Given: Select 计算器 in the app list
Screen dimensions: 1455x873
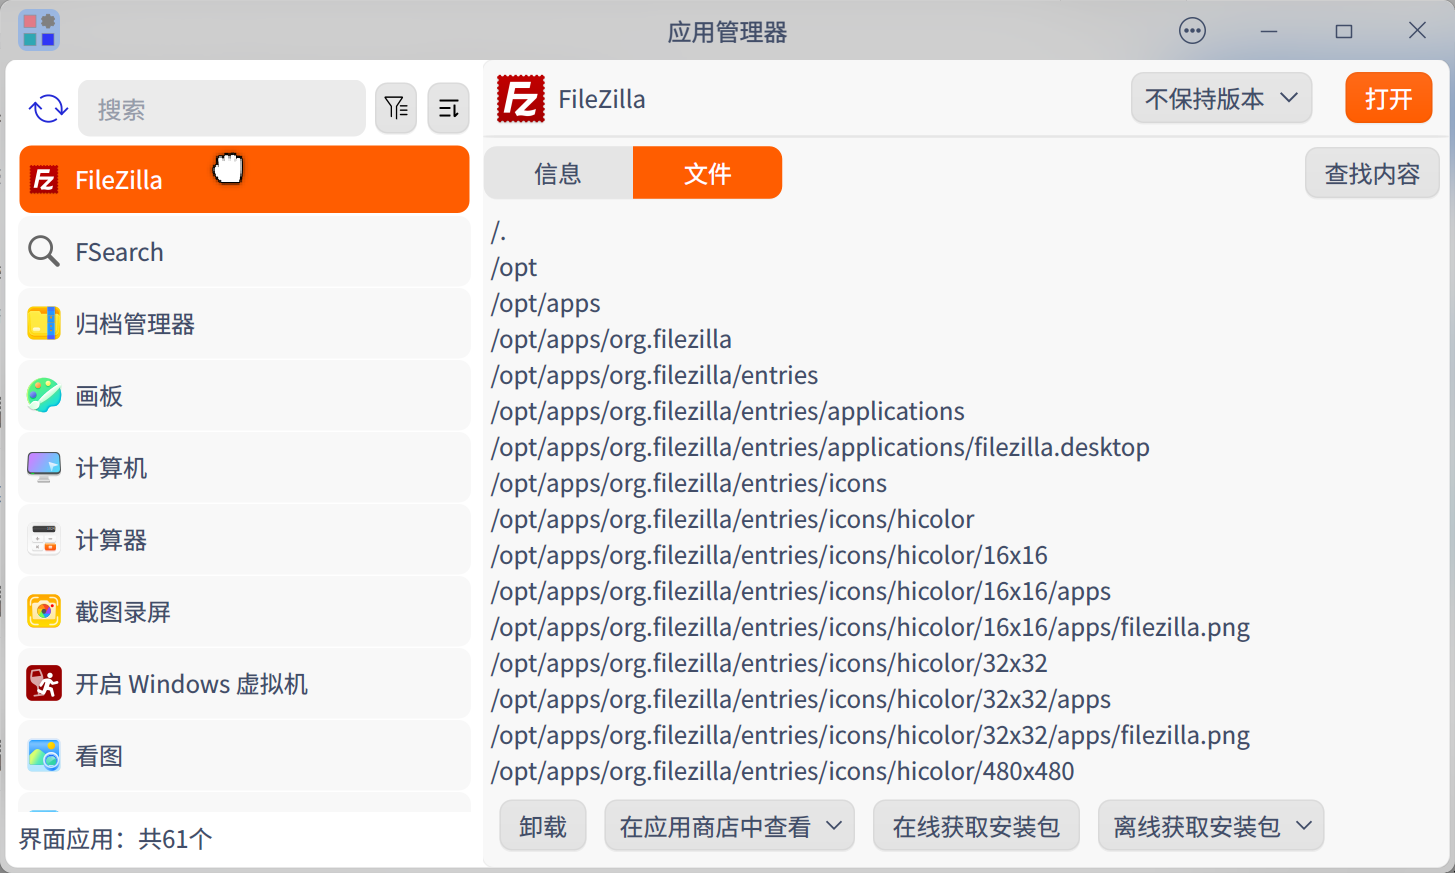Looking at the screenshot, I should coord(244,540).
